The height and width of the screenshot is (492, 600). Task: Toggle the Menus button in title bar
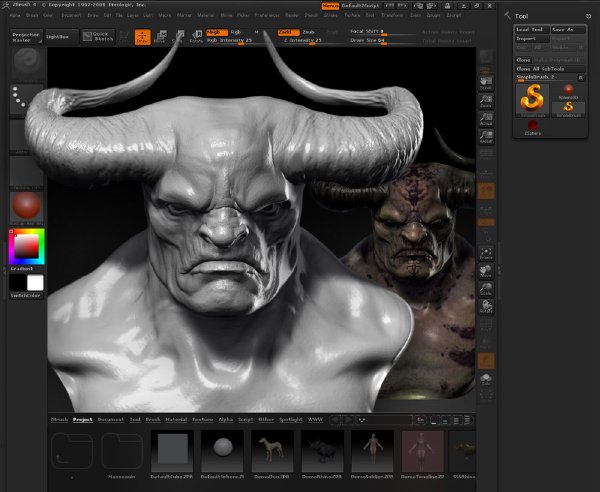pyautogui.click(x=330, y=6)
